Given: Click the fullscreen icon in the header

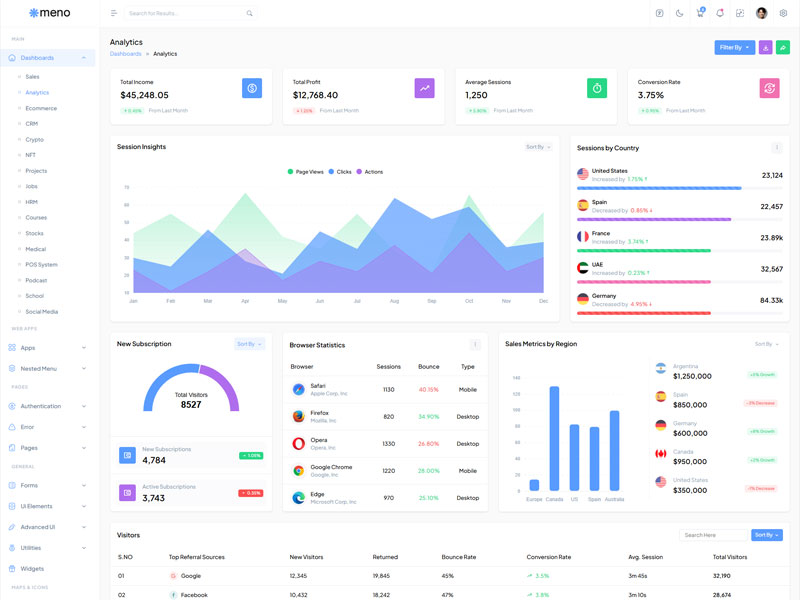Looking at the screenshot, I should click(x=740, y=13).
